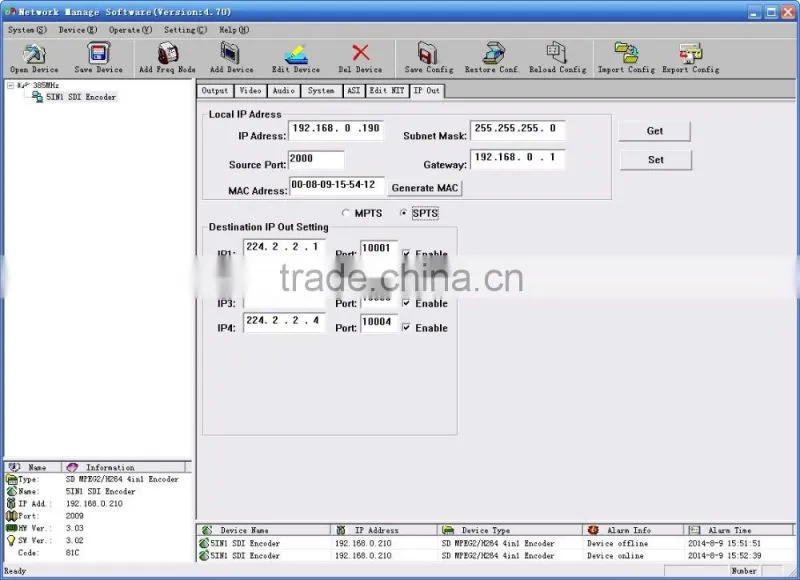Switch to the Video tab
This screenshot has width=800, height=580.
click(x=251, y=91)
